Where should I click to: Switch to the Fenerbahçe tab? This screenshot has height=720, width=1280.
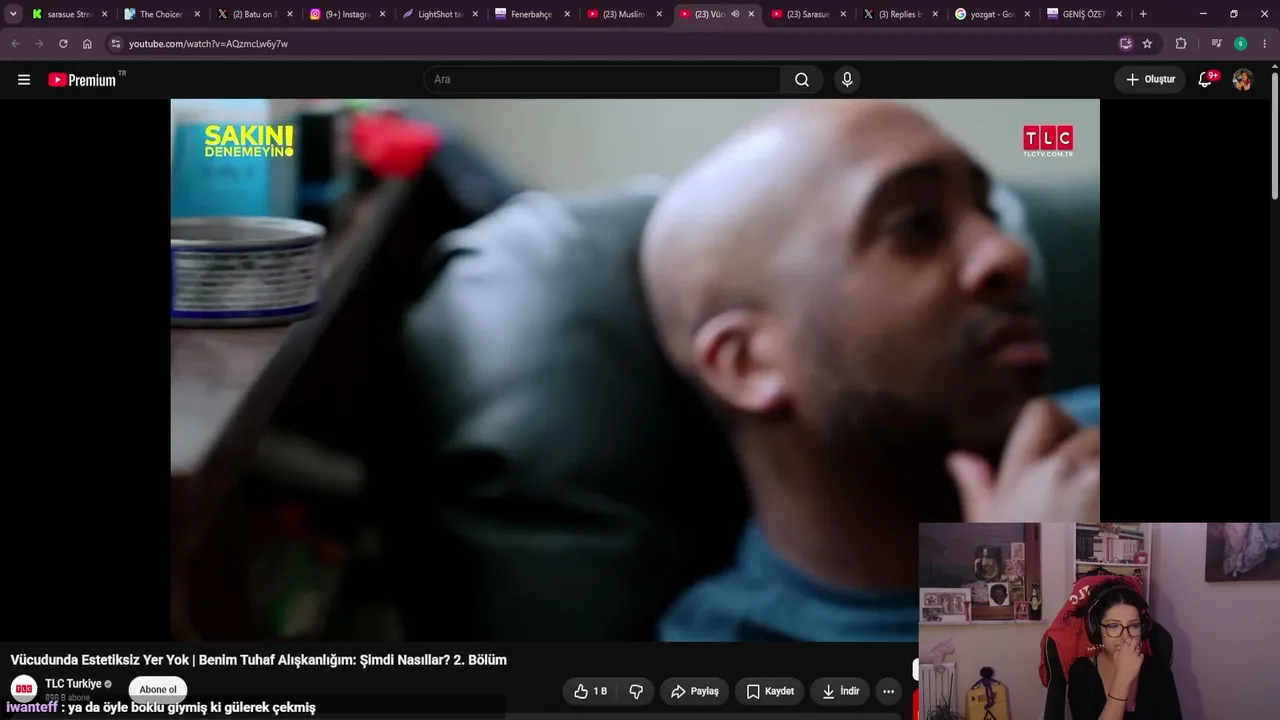[532, 14]
